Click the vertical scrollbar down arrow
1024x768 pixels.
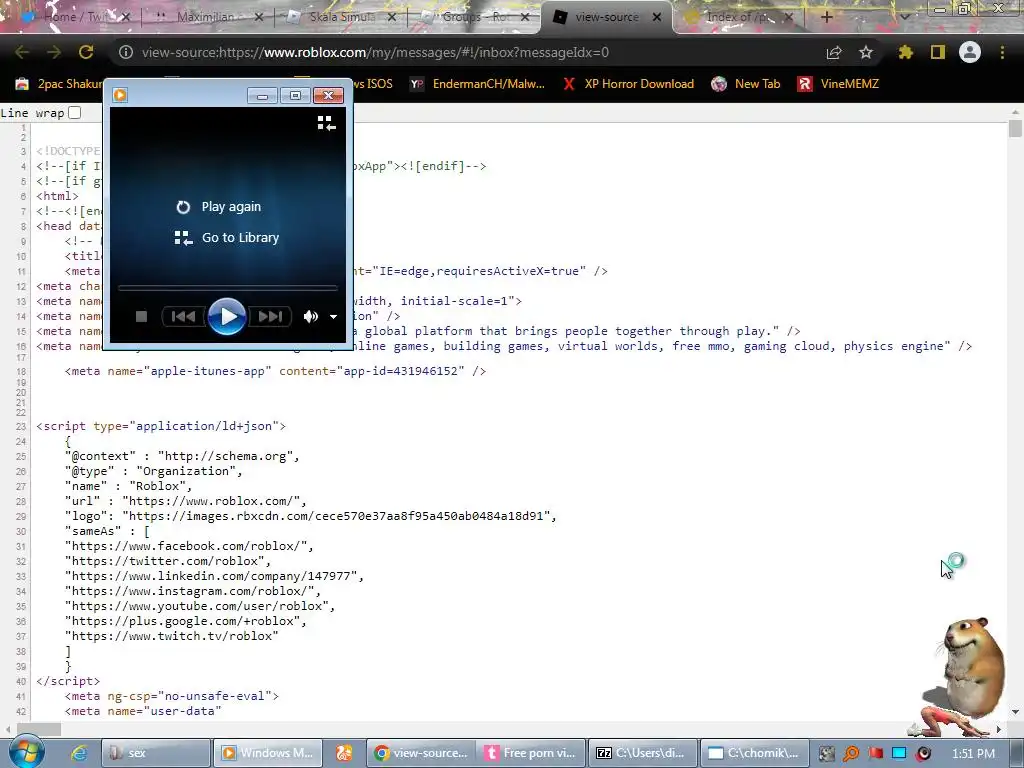coord(1015,711)
